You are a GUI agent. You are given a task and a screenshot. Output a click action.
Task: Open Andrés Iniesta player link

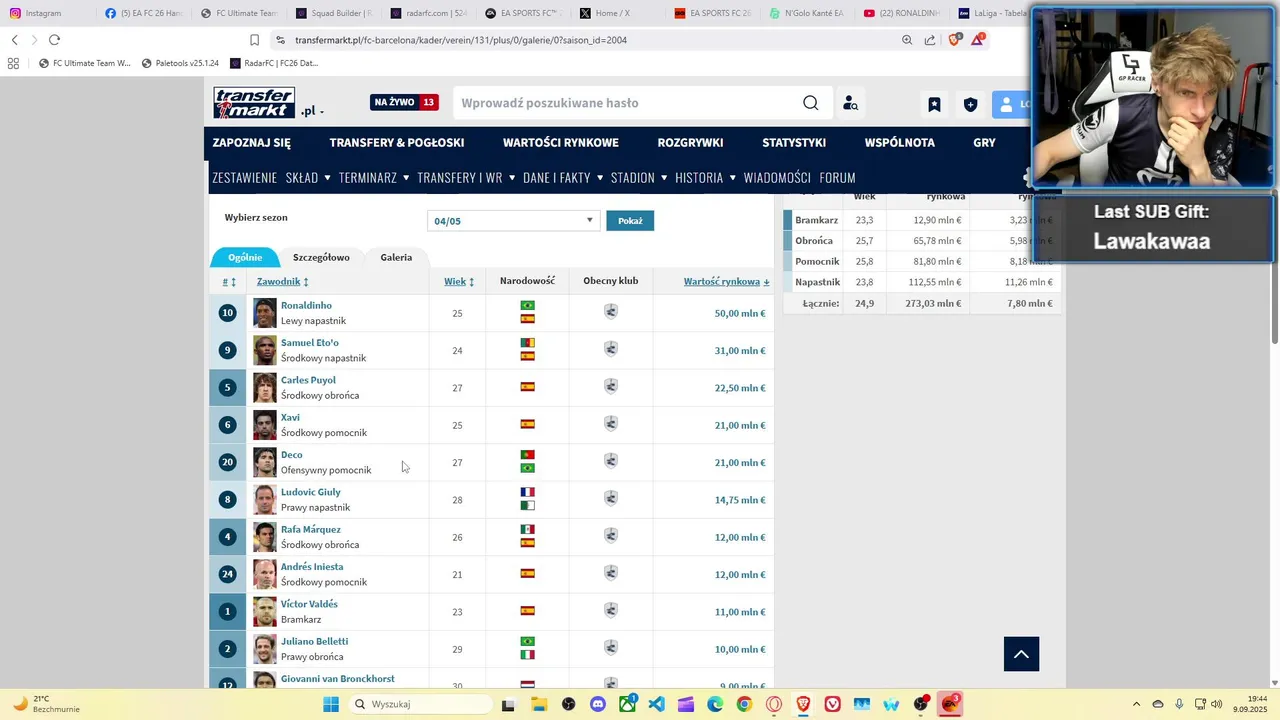point(312,567)
